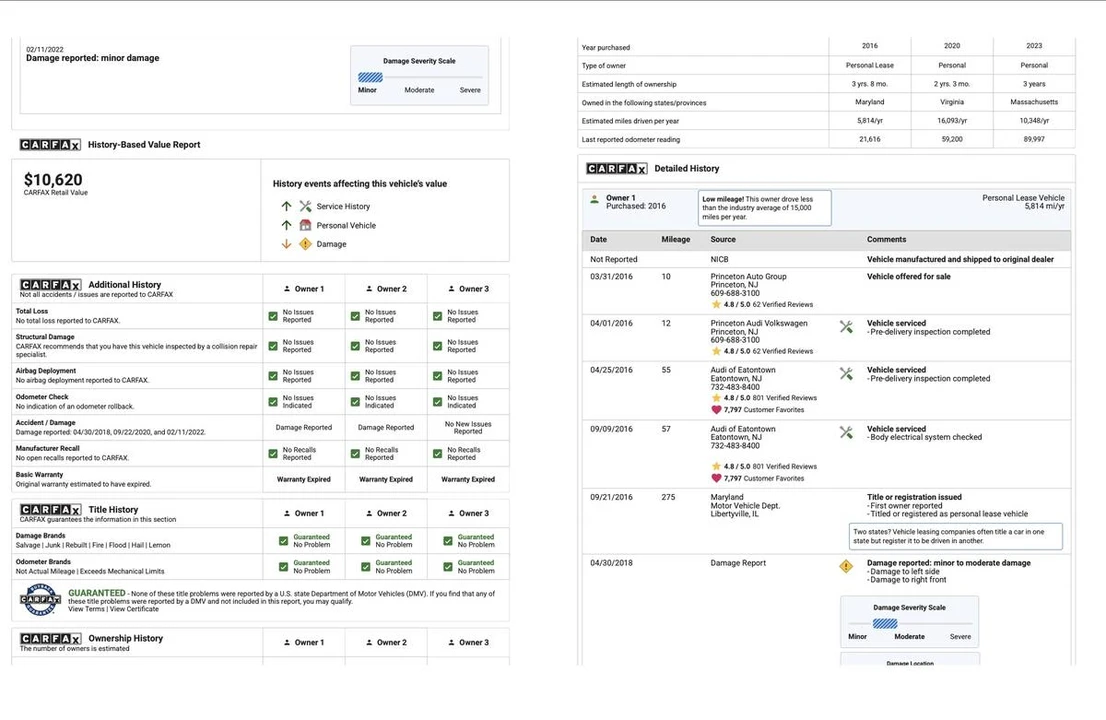Click the orange Damage diamond in value report

[x=305, y=244]
